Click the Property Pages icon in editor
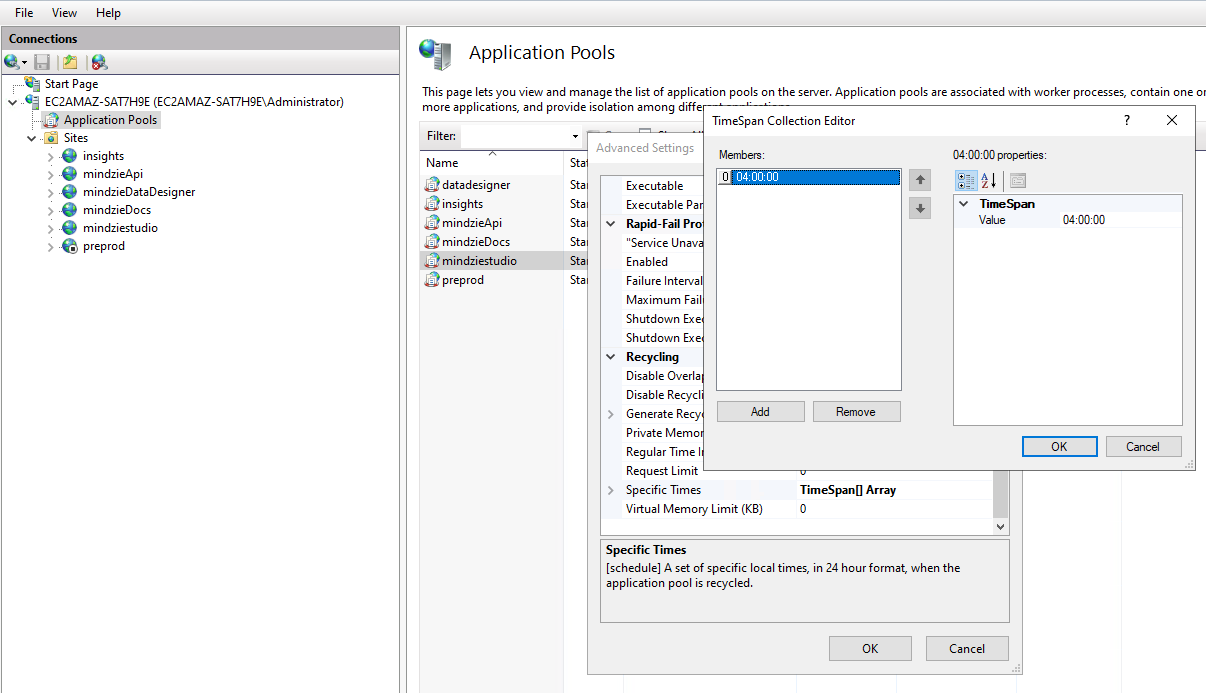This screenshot has height=693, width=1206. [x=1017, y=181]
